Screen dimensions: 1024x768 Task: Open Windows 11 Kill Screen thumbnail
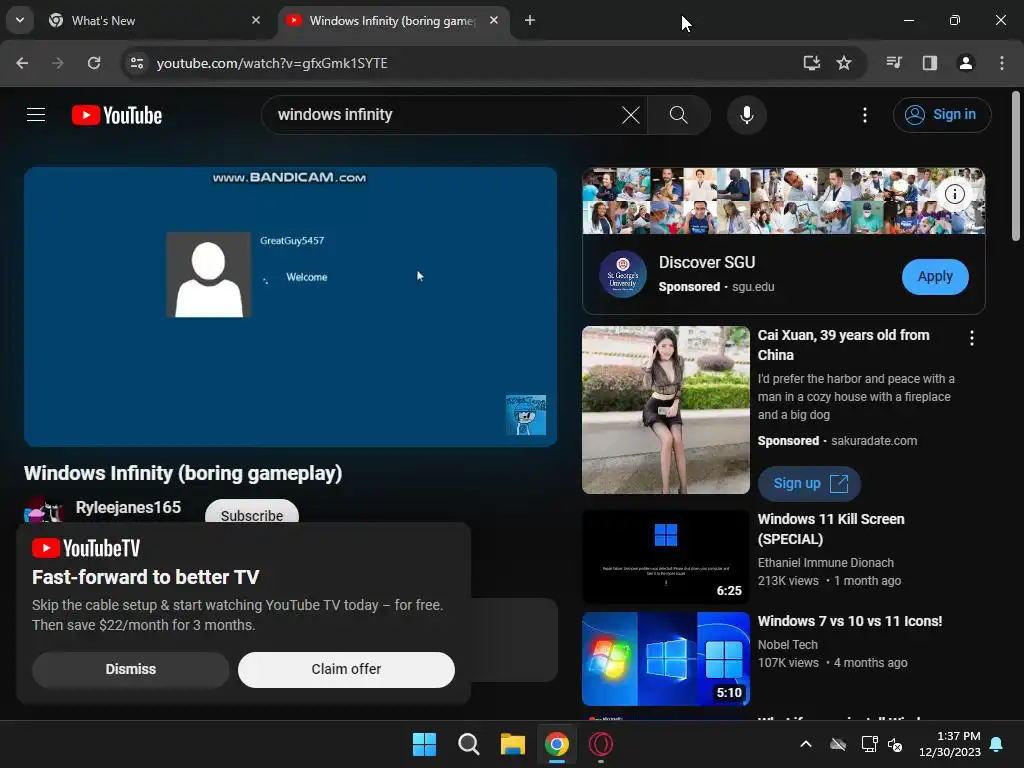665,557
